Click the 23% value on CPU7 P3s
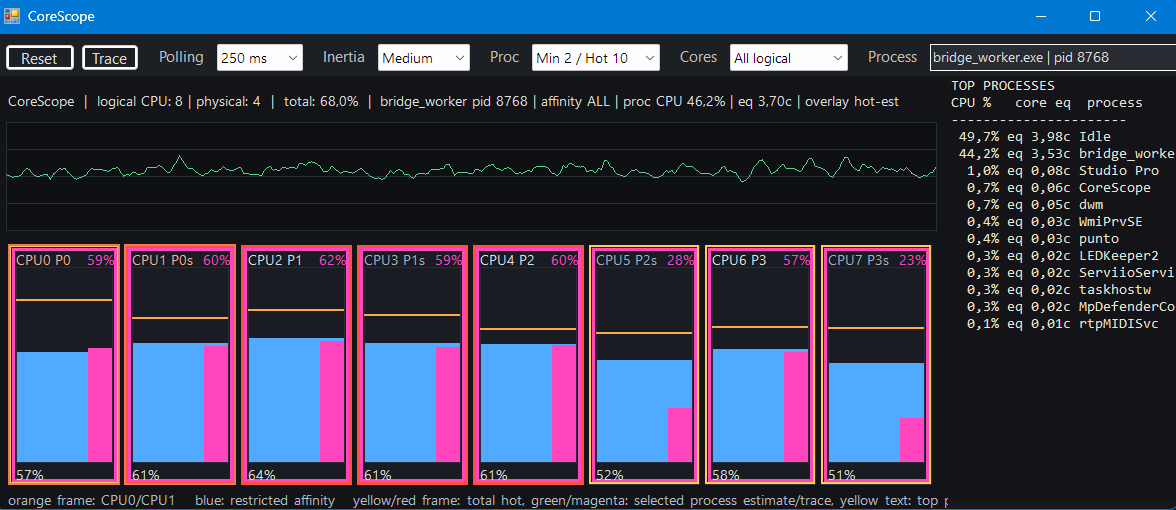1176x510 pixels. (x=912, y=260)
